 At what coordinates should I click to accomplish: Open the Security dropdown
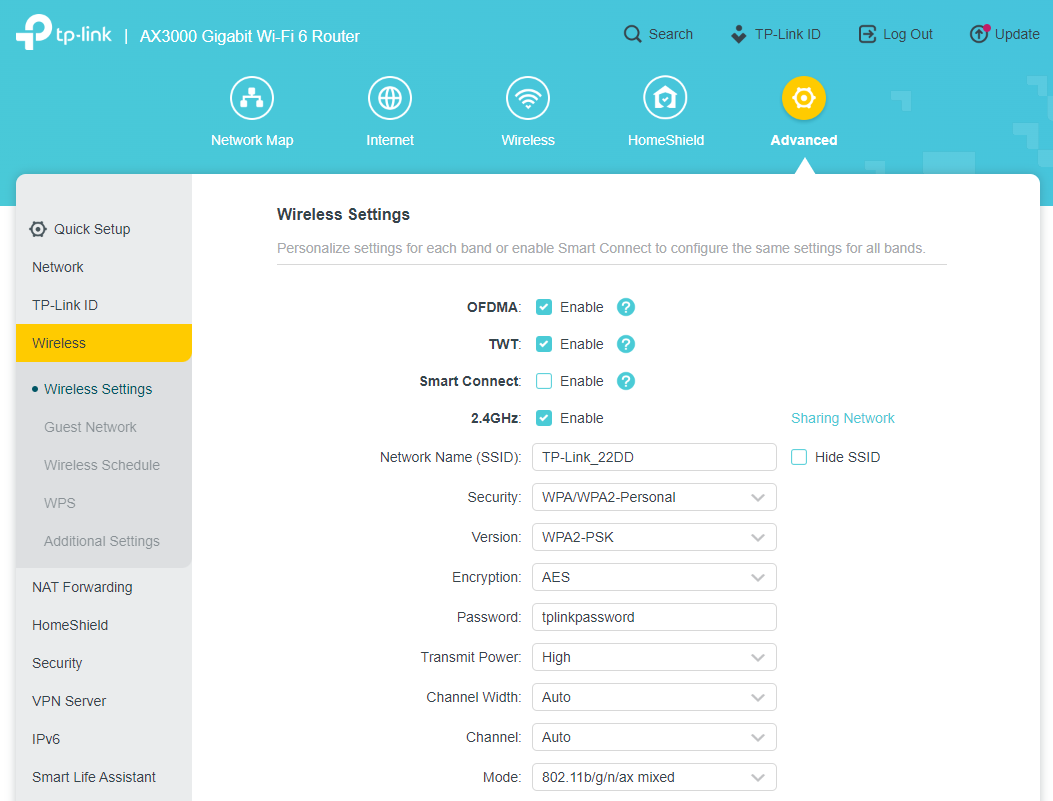654,497
